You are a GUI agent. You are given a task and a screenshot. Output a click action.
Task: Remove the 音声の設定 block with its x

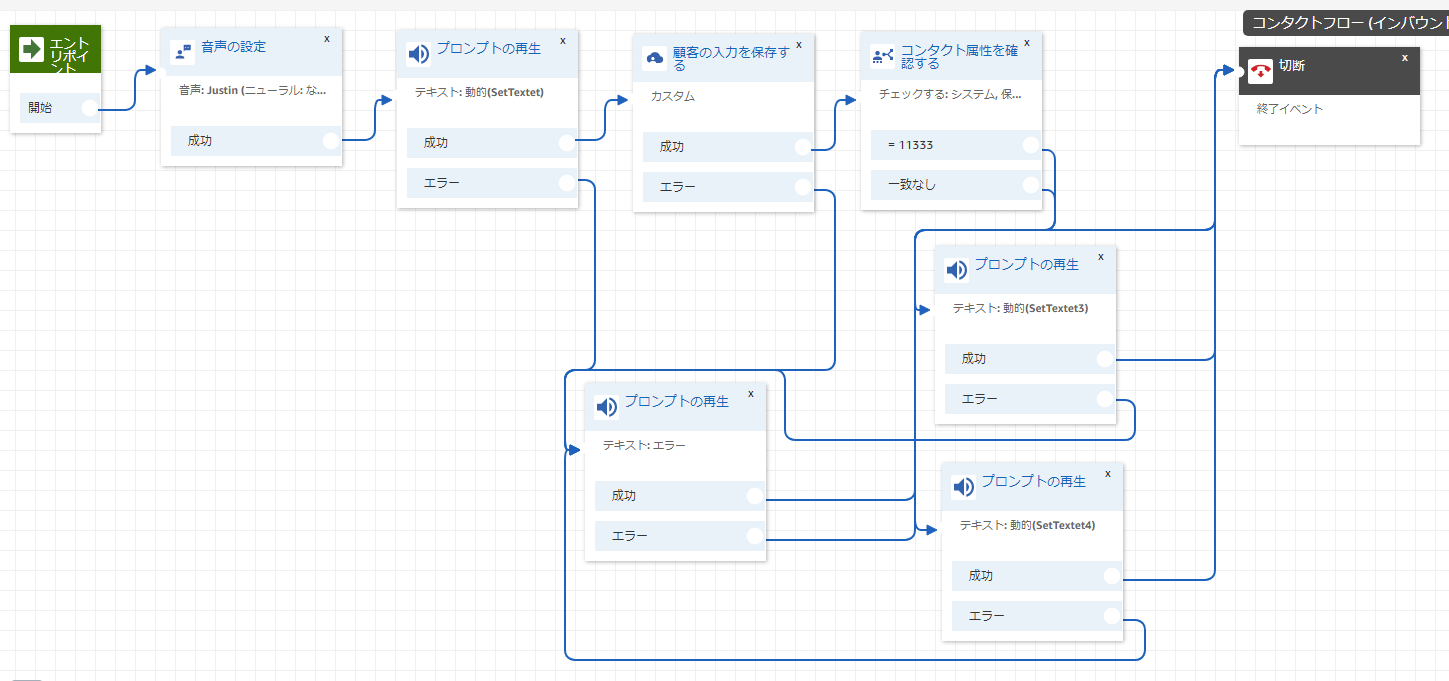tap(327, 38)
